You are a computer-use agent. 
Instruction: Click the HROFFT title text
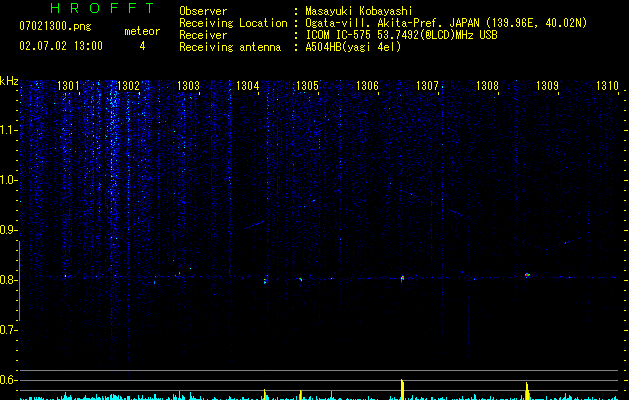tap(102, 8)
